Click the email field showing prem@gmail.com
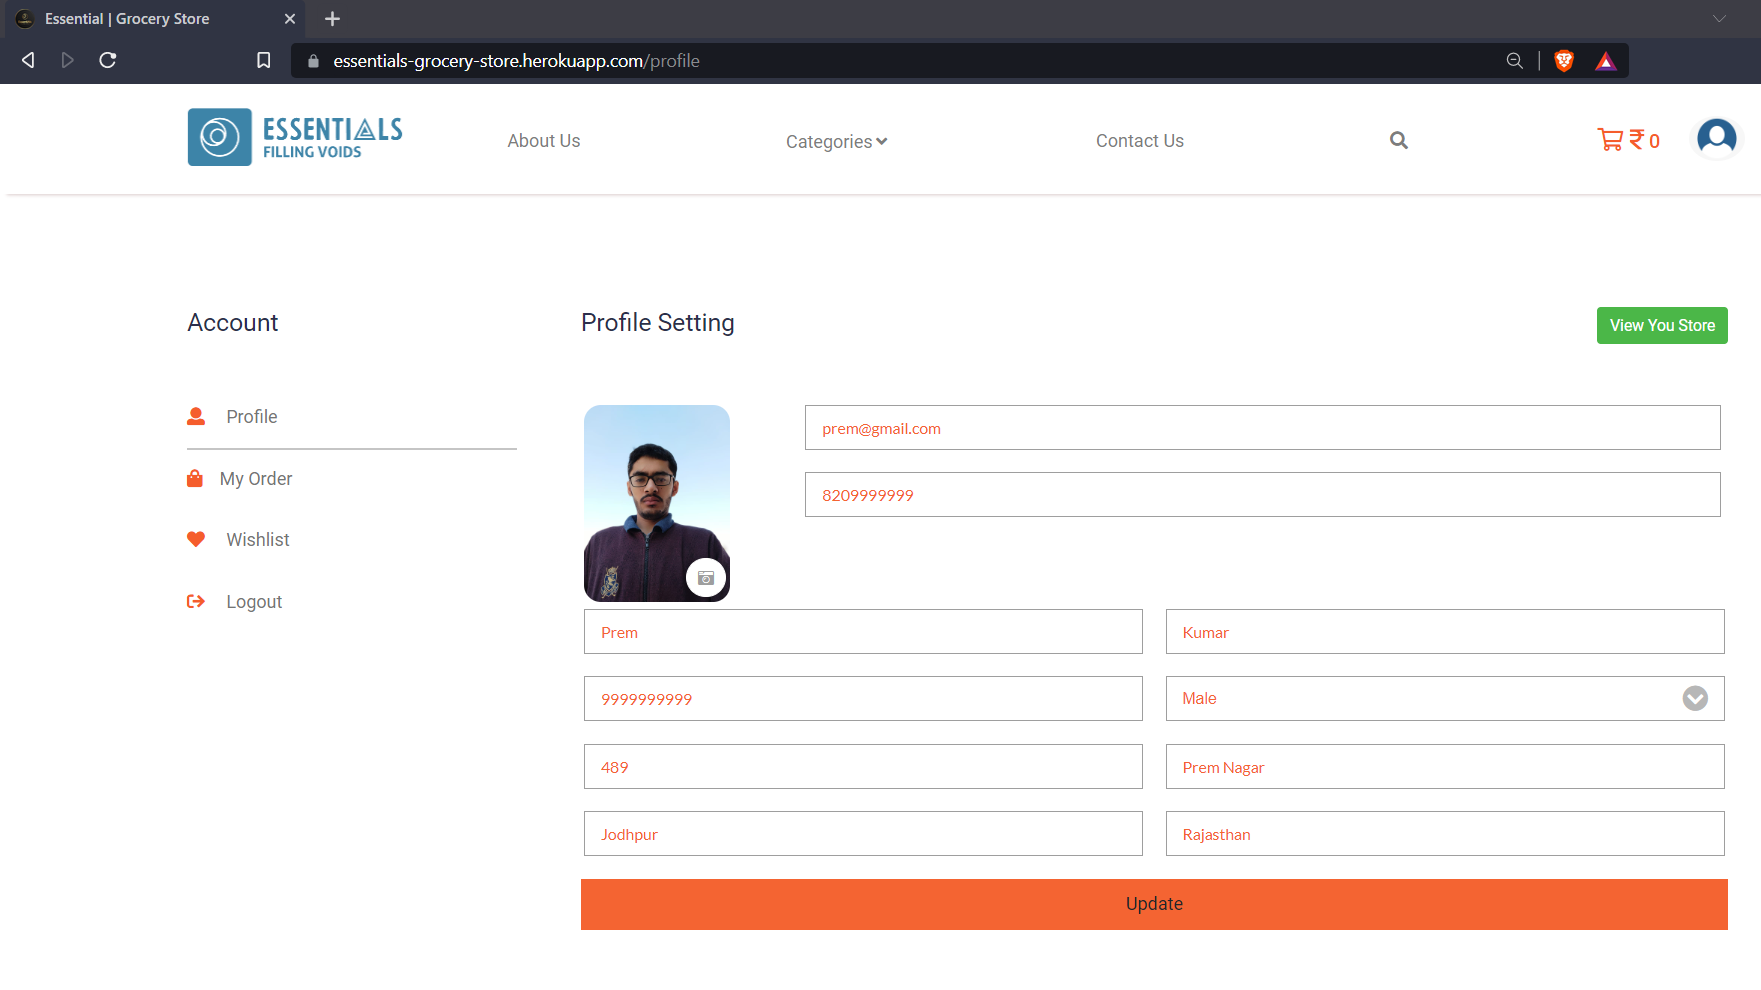1761x990 pixels. tap(1262, 427)
